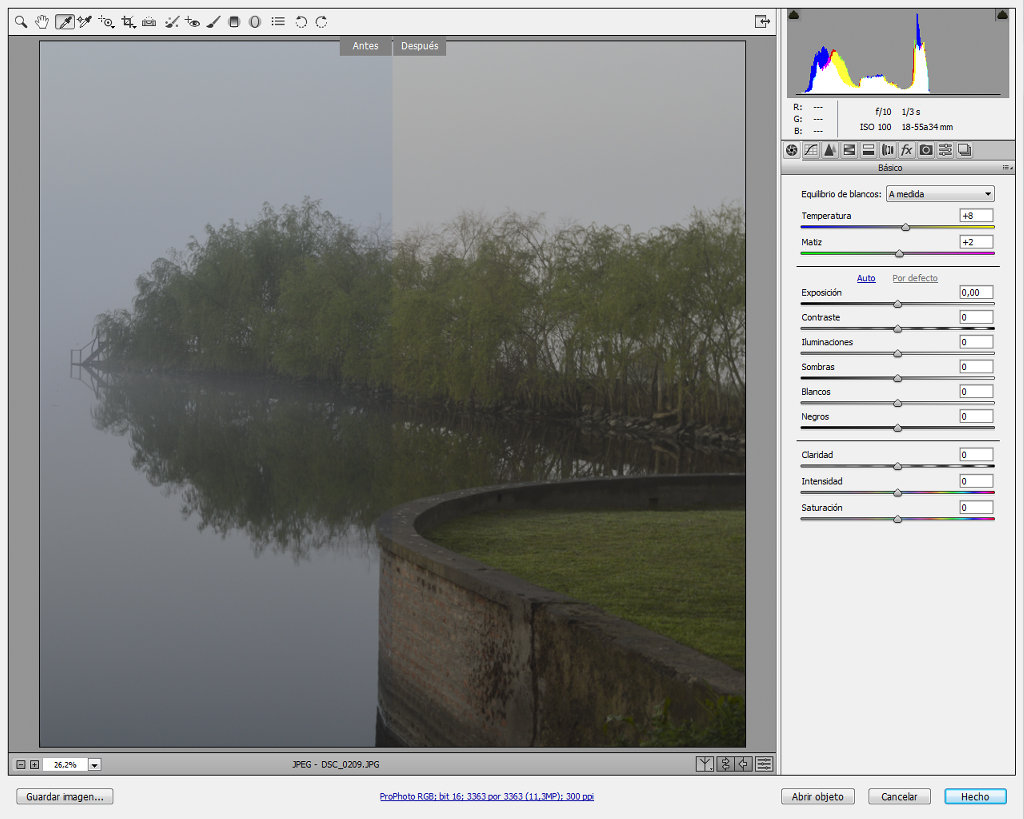Screen dimensions: 1024x819
Task: Toggle highlight clipping warning in histogram
Action: [x=1002, y=14]
